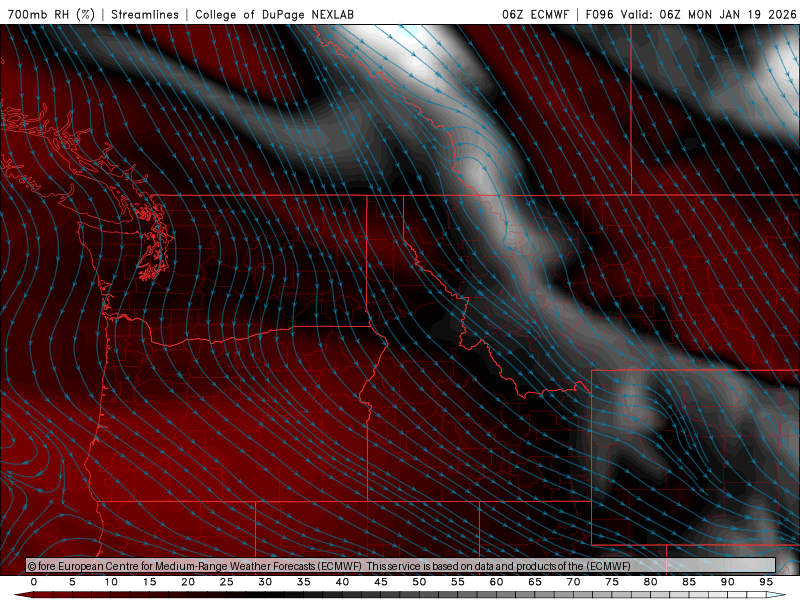Click the 50 label on the colorbar
The width and height of the screenshot is (800, 600).
[419, 582]
